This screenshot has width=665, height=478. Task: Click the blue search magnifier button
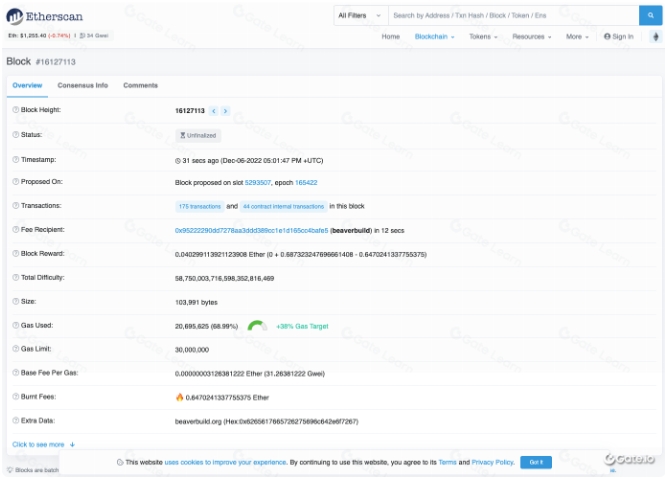(650, 16)
